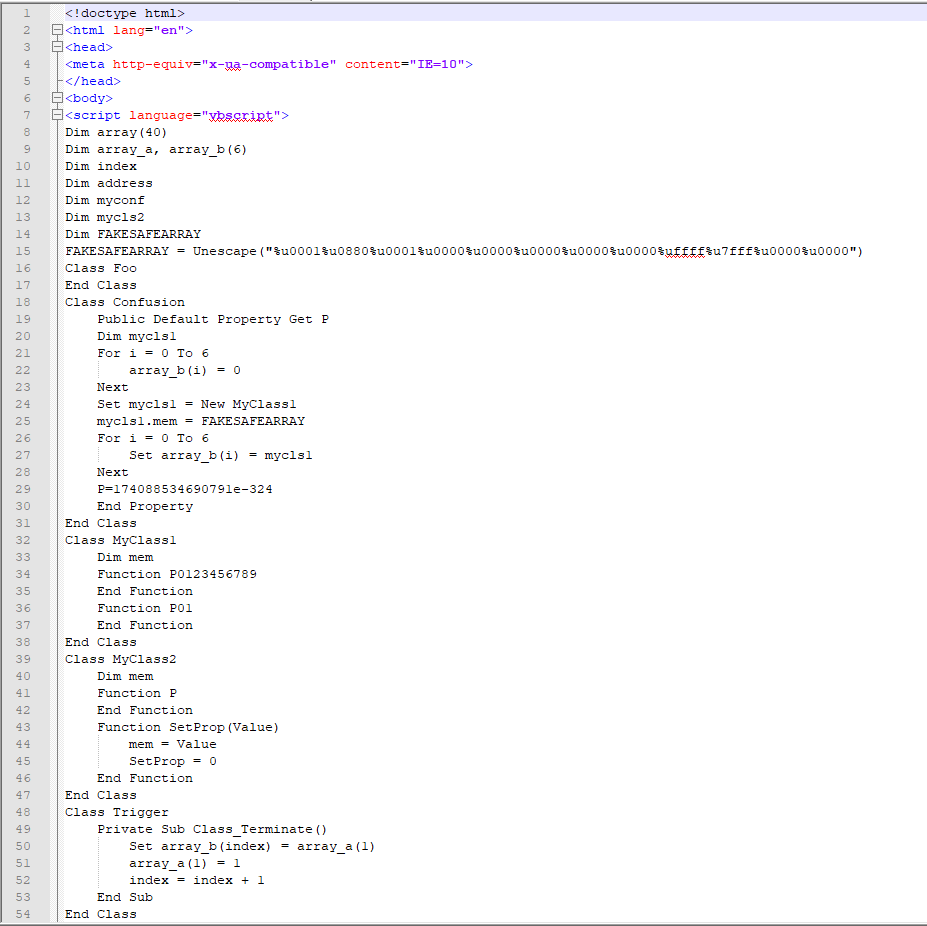
Task: Select line number 32 in margin
Action: [23, 540]
